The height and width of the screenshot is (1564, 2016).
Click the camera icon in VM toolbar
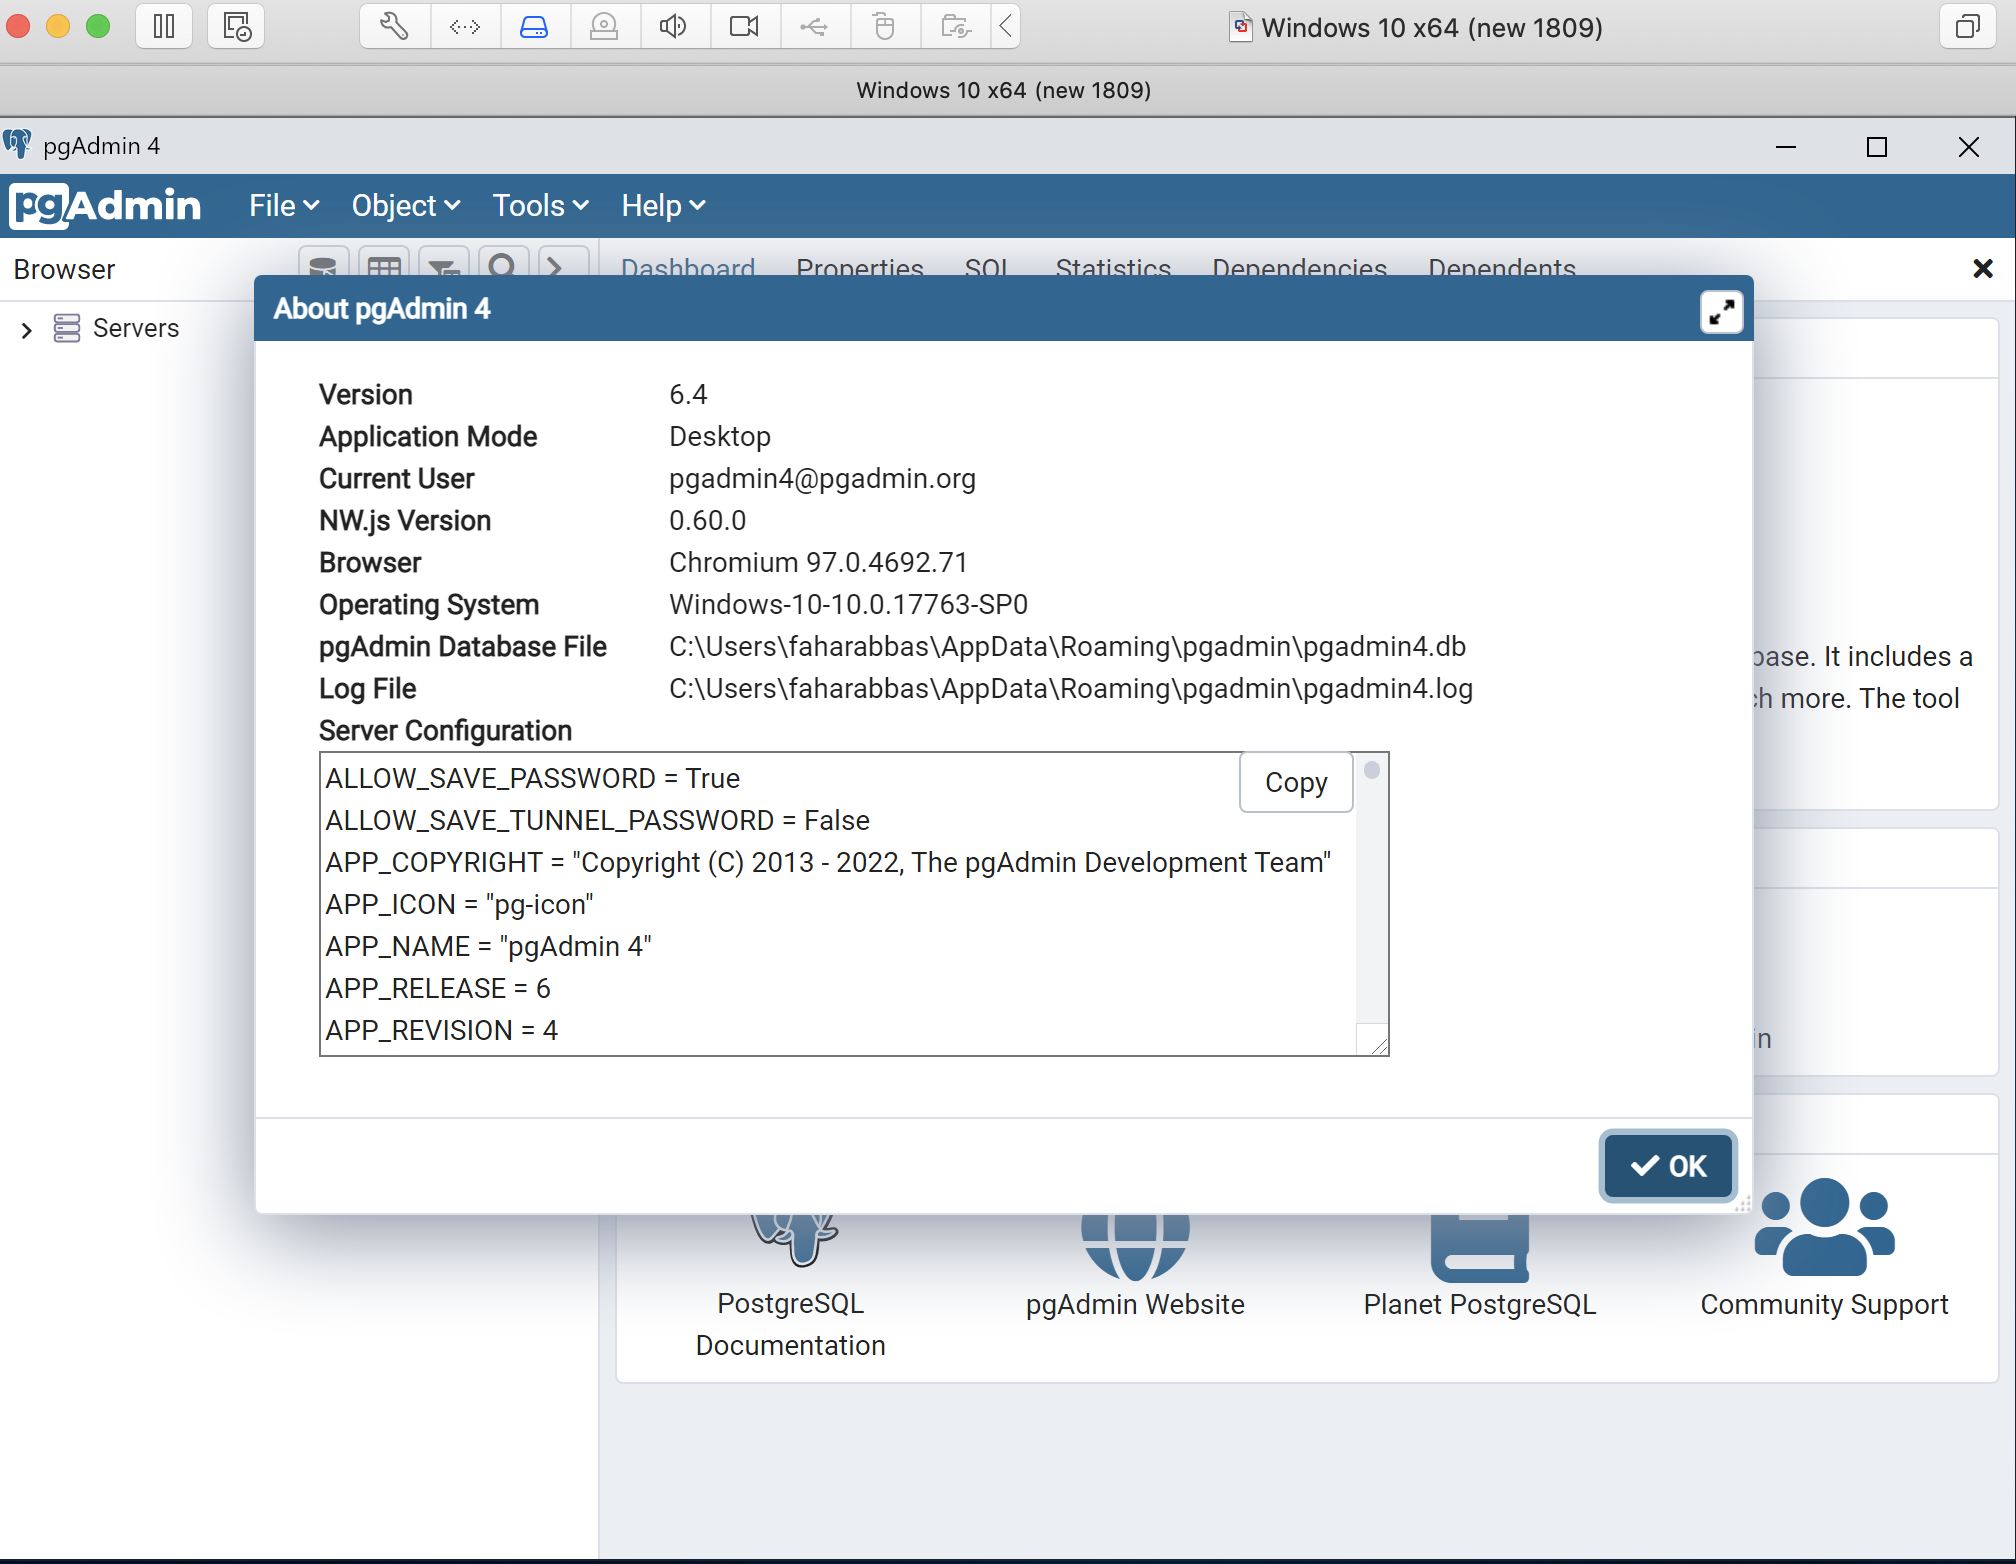744,27
